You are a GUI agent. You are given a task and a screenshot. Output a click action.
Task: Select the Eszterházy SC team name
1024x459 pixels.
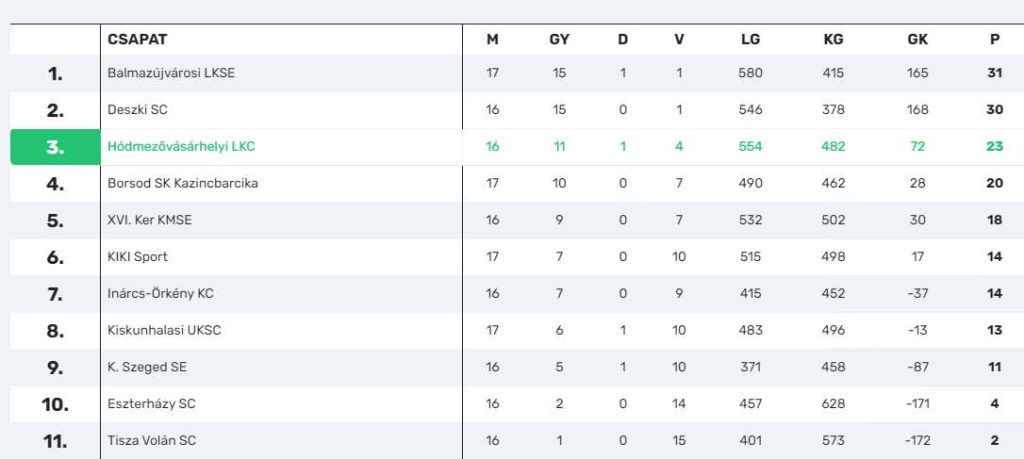point(152,404)
